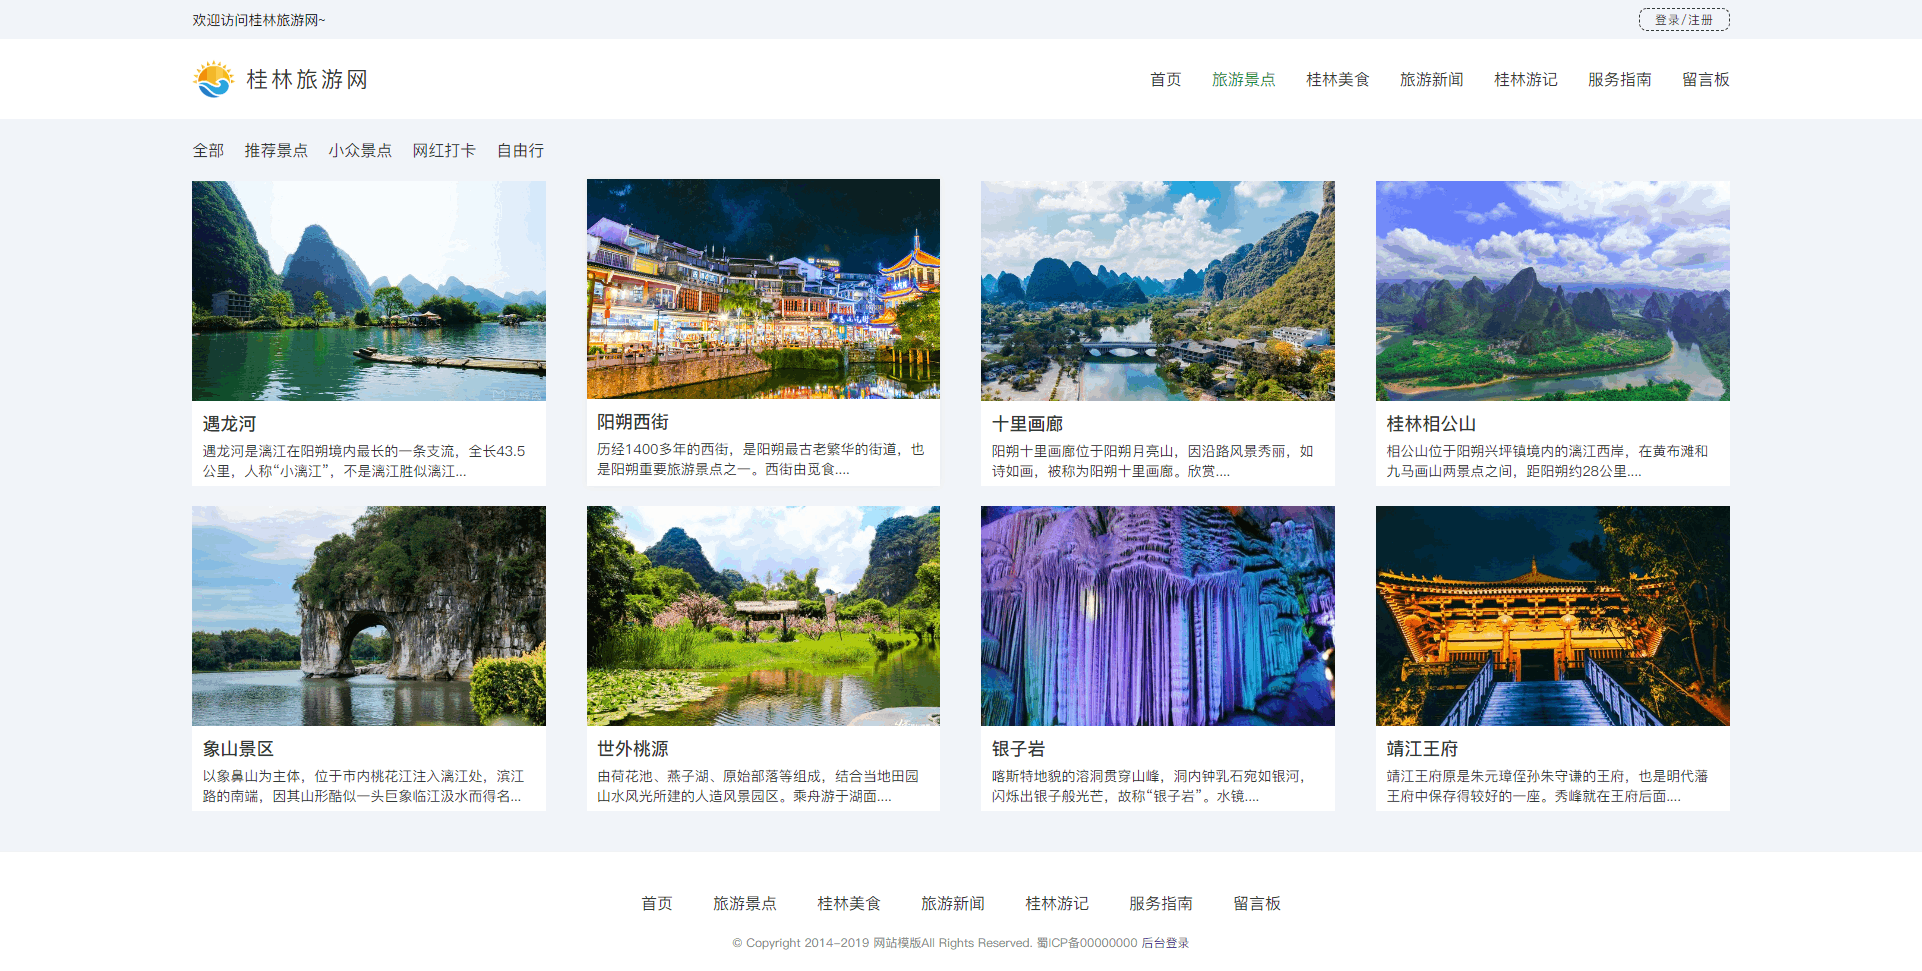This screenshot has width=1922, height=971.
Task: Click the 靖江王府 card title
Action: tap(1422, 749)
